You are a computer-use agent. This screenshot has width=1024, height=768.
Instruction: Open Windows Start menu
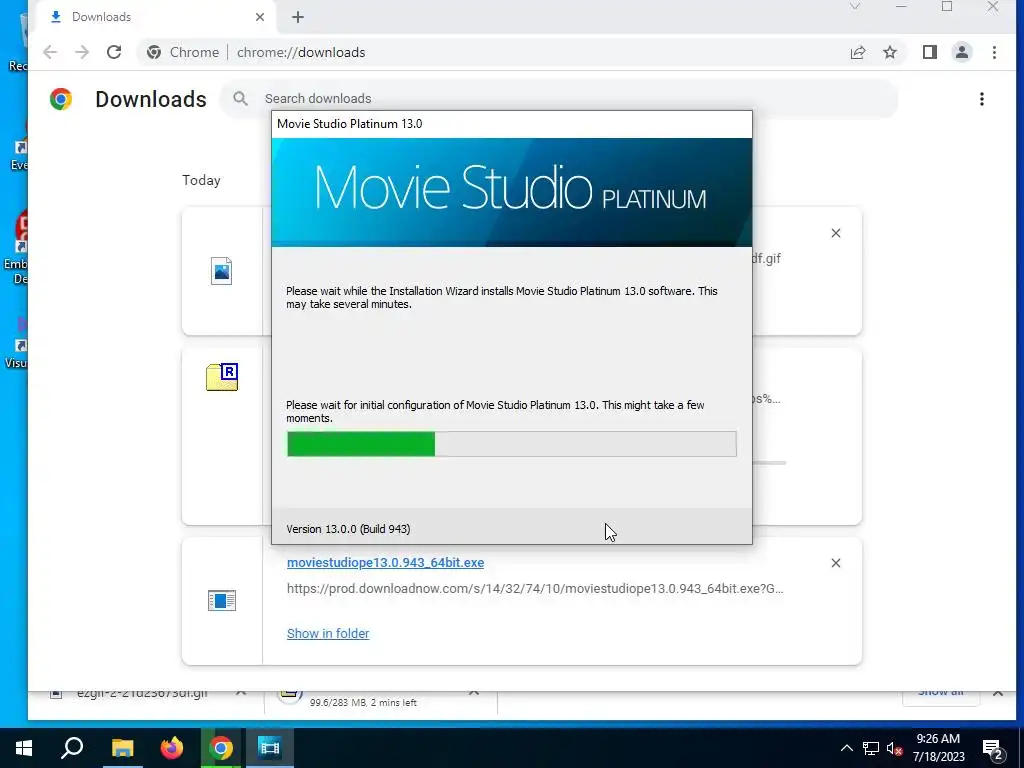(24, 748)
